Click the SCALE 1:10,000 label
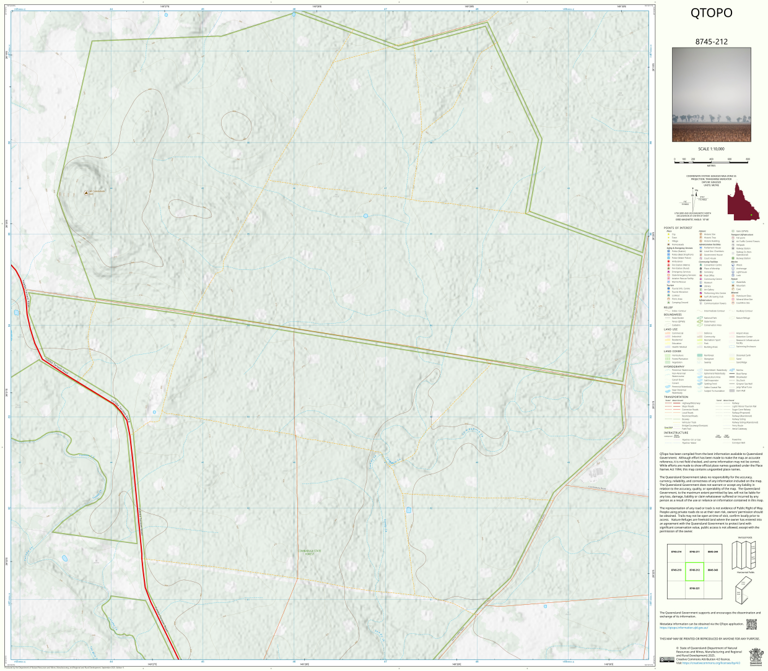Viewport: 768px width, 671px height. click(x=711, y=149)
